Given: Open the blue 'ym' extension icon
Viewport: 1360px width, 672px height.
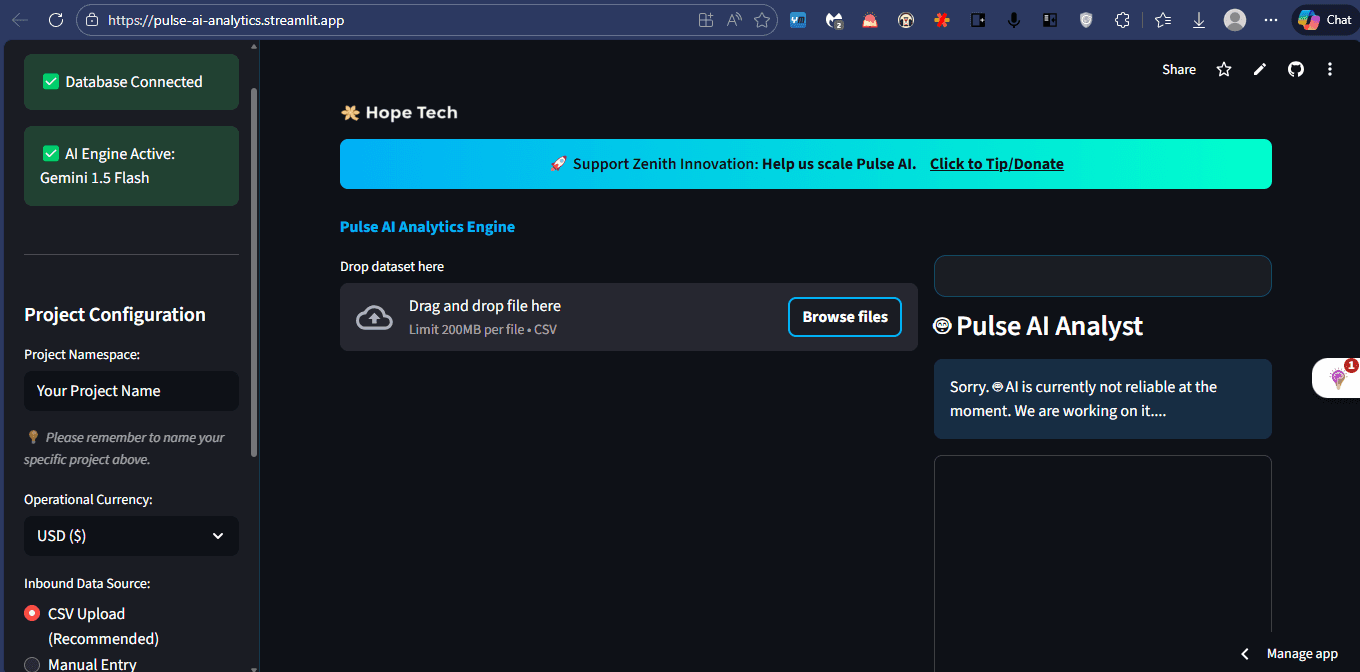Looking at the screenshot, I should coord(798,20).
